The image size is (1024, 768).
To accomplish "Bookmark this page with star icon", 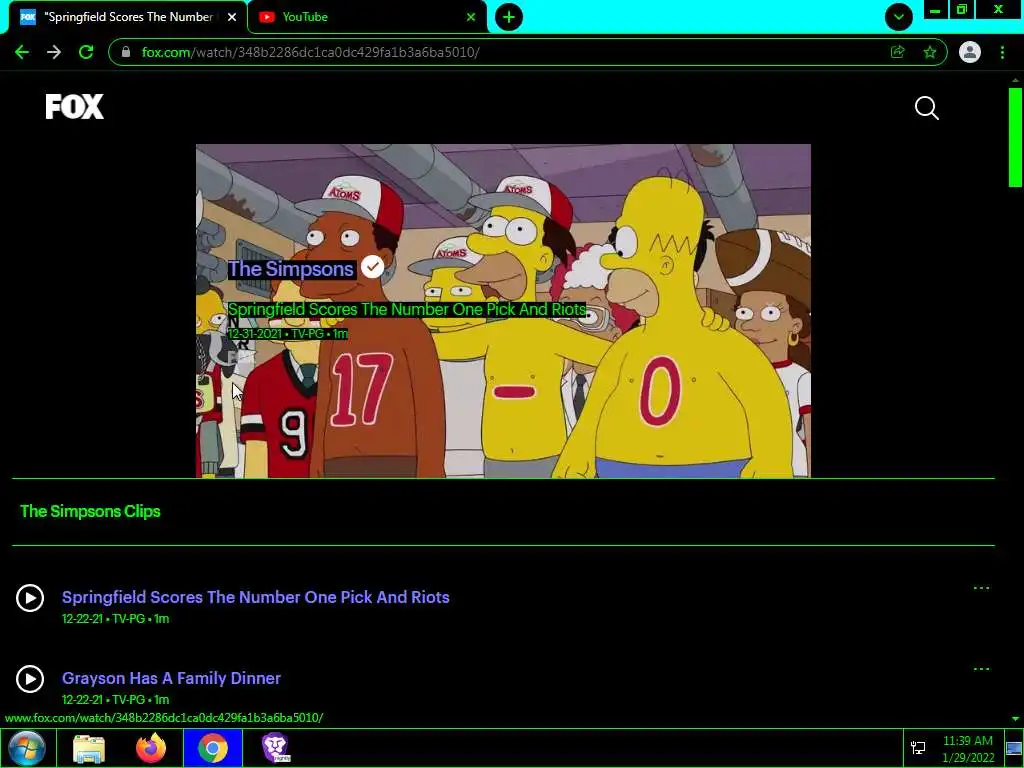I will (x=930, y=52).
